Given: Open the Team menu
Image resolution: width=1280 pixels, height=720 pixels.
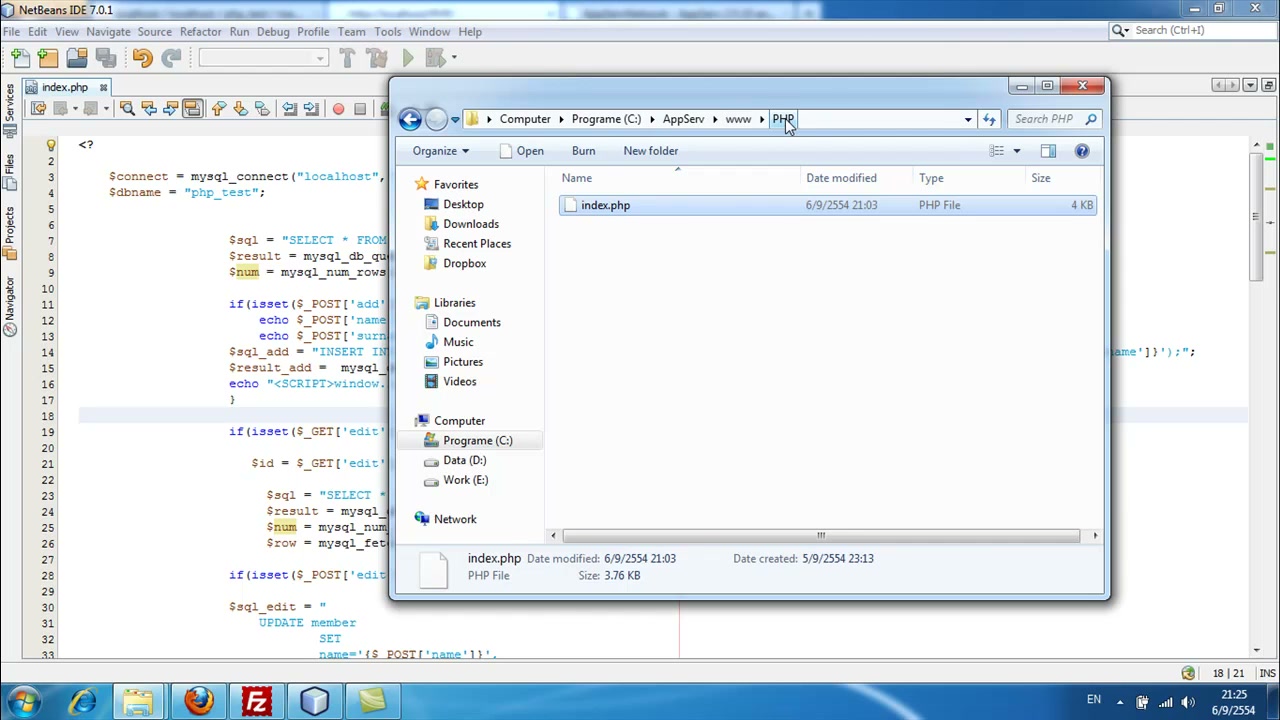Looking at the screenshot, I should pyautogui.click(x=351, y=31).
